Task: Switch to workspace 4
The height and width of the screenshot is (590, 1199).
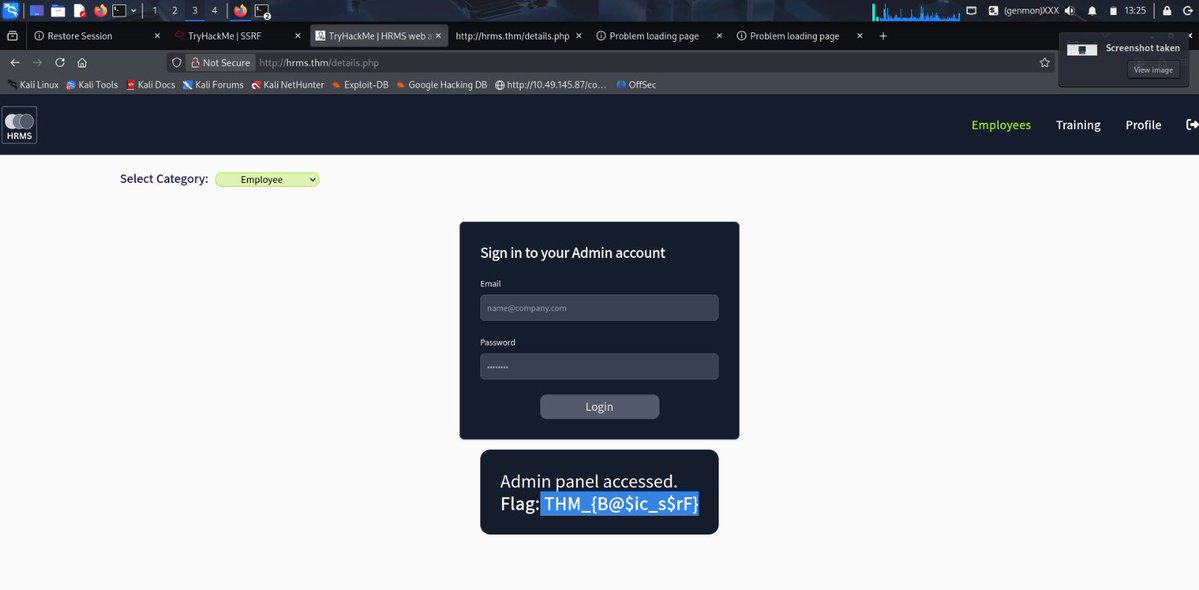Action: point(214,11)
